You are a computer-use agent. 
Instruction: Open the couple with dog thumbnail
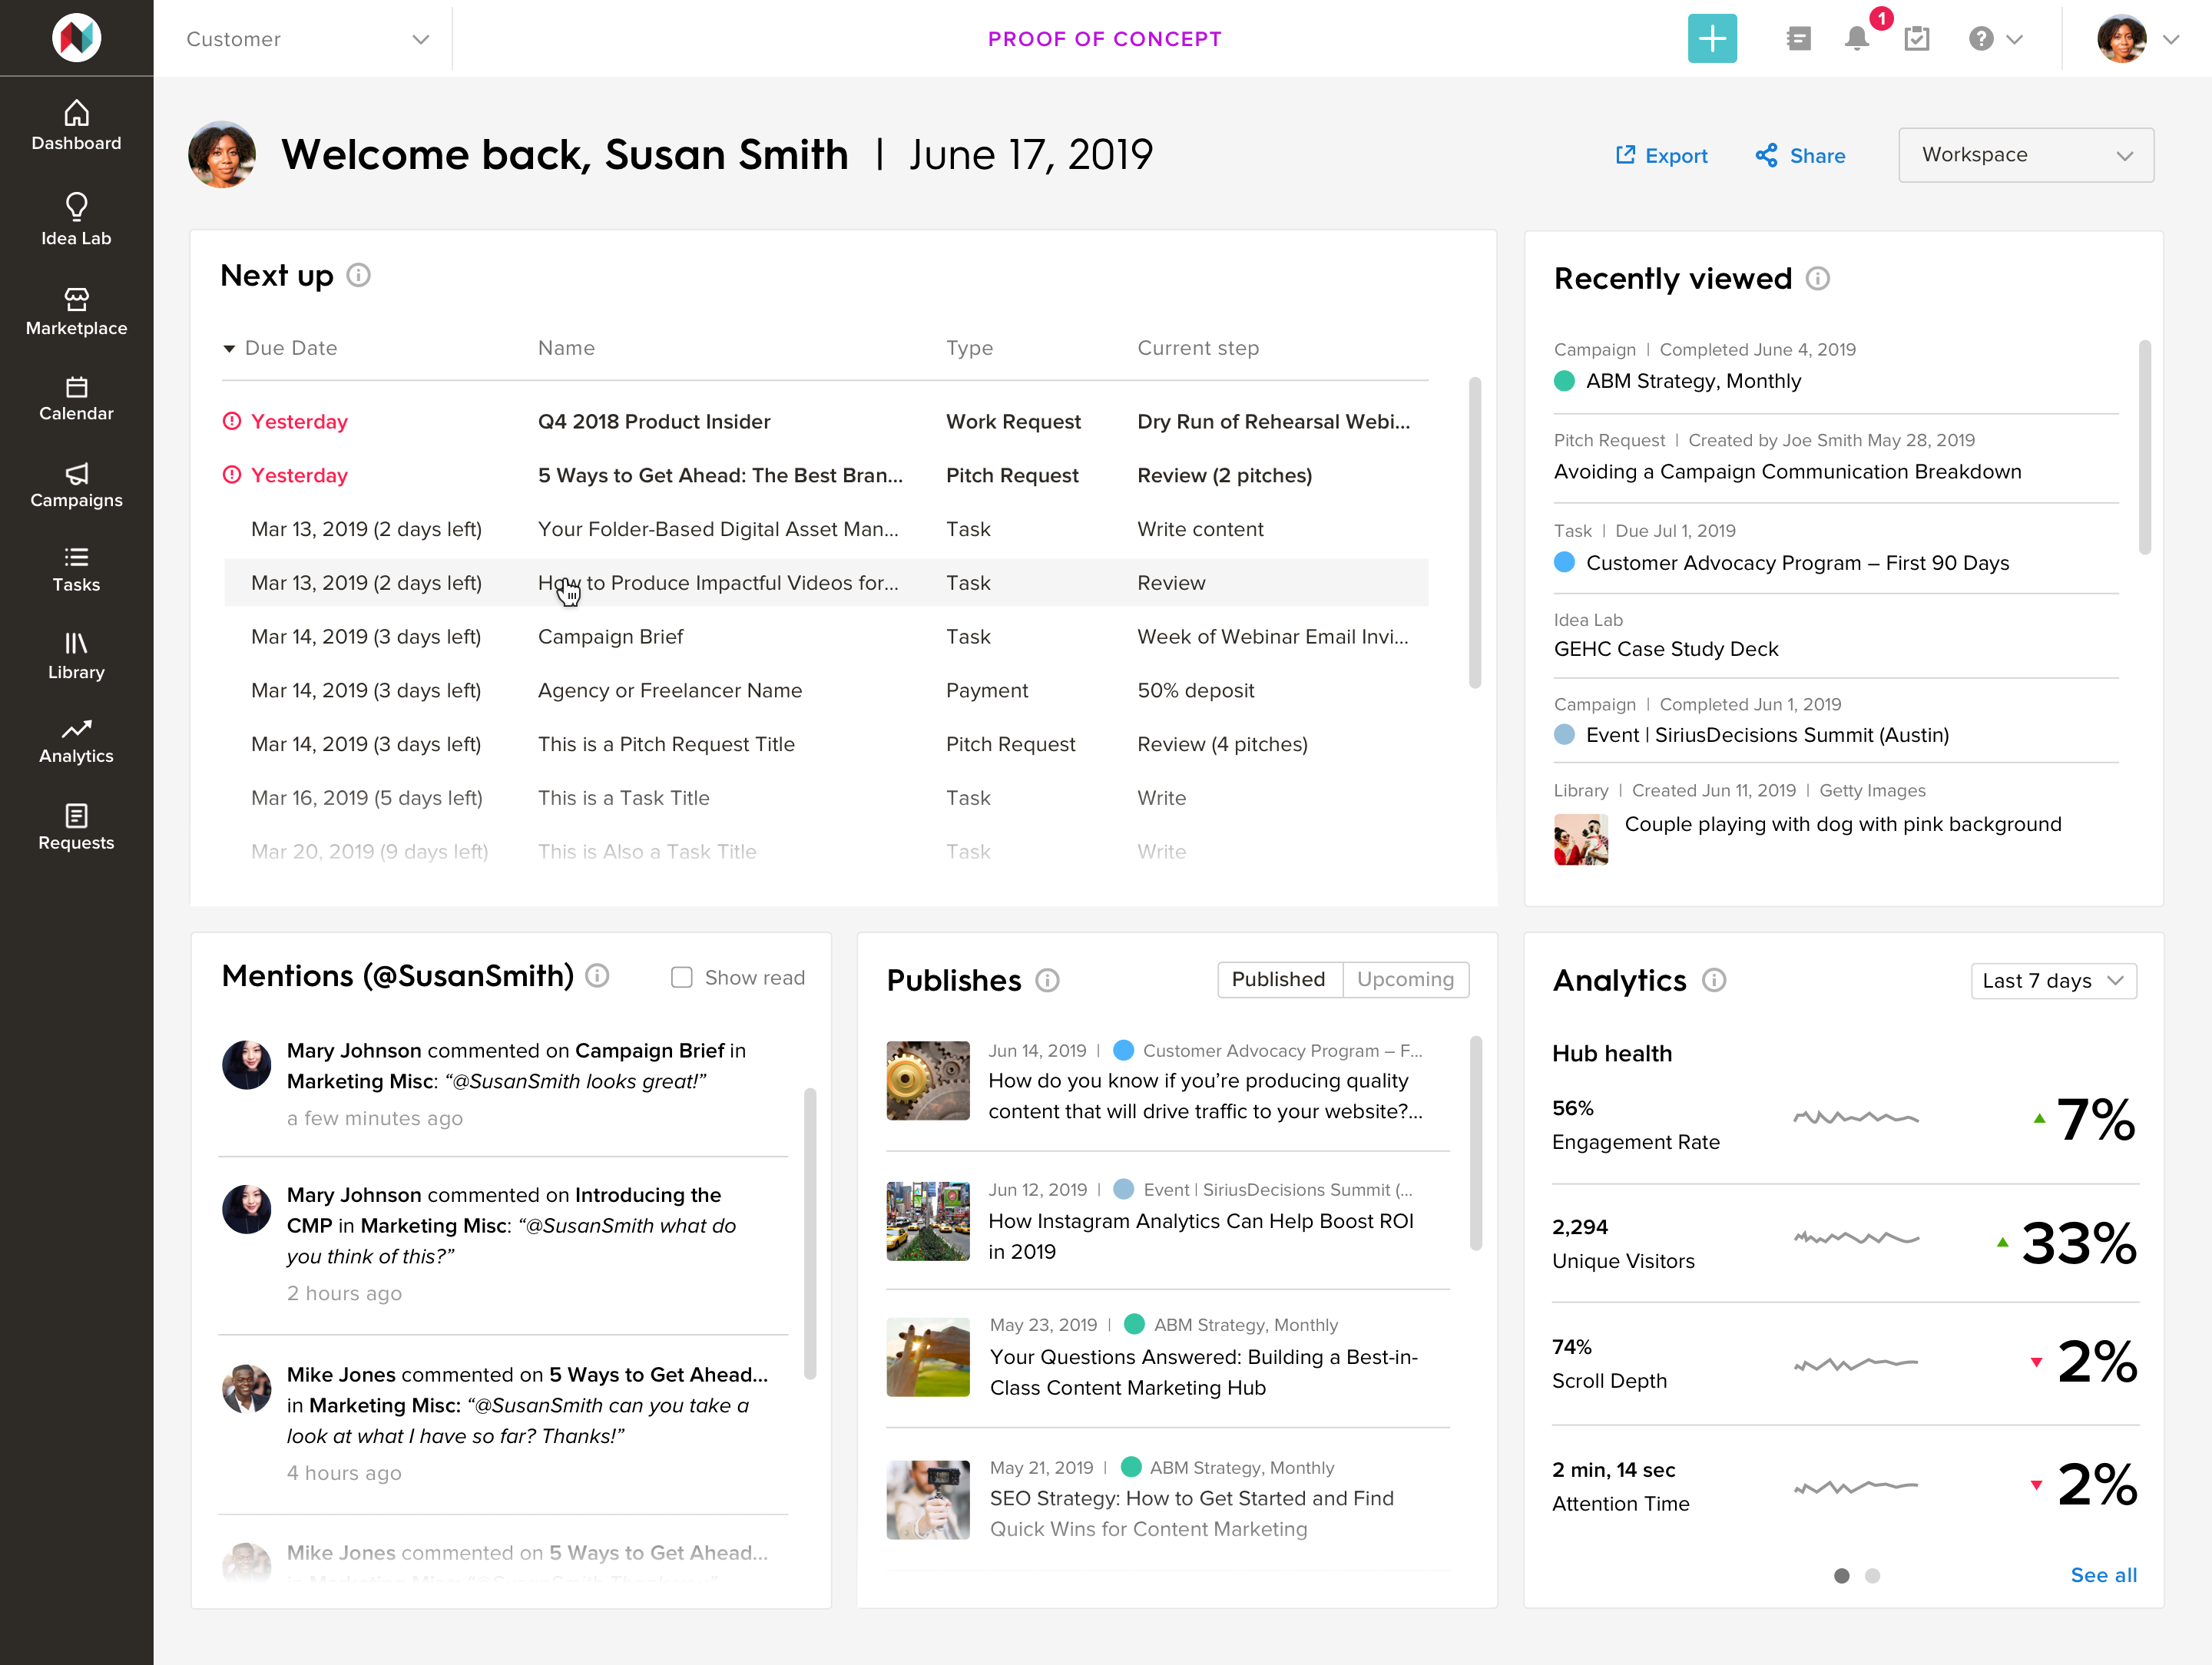coord(1580,839)
